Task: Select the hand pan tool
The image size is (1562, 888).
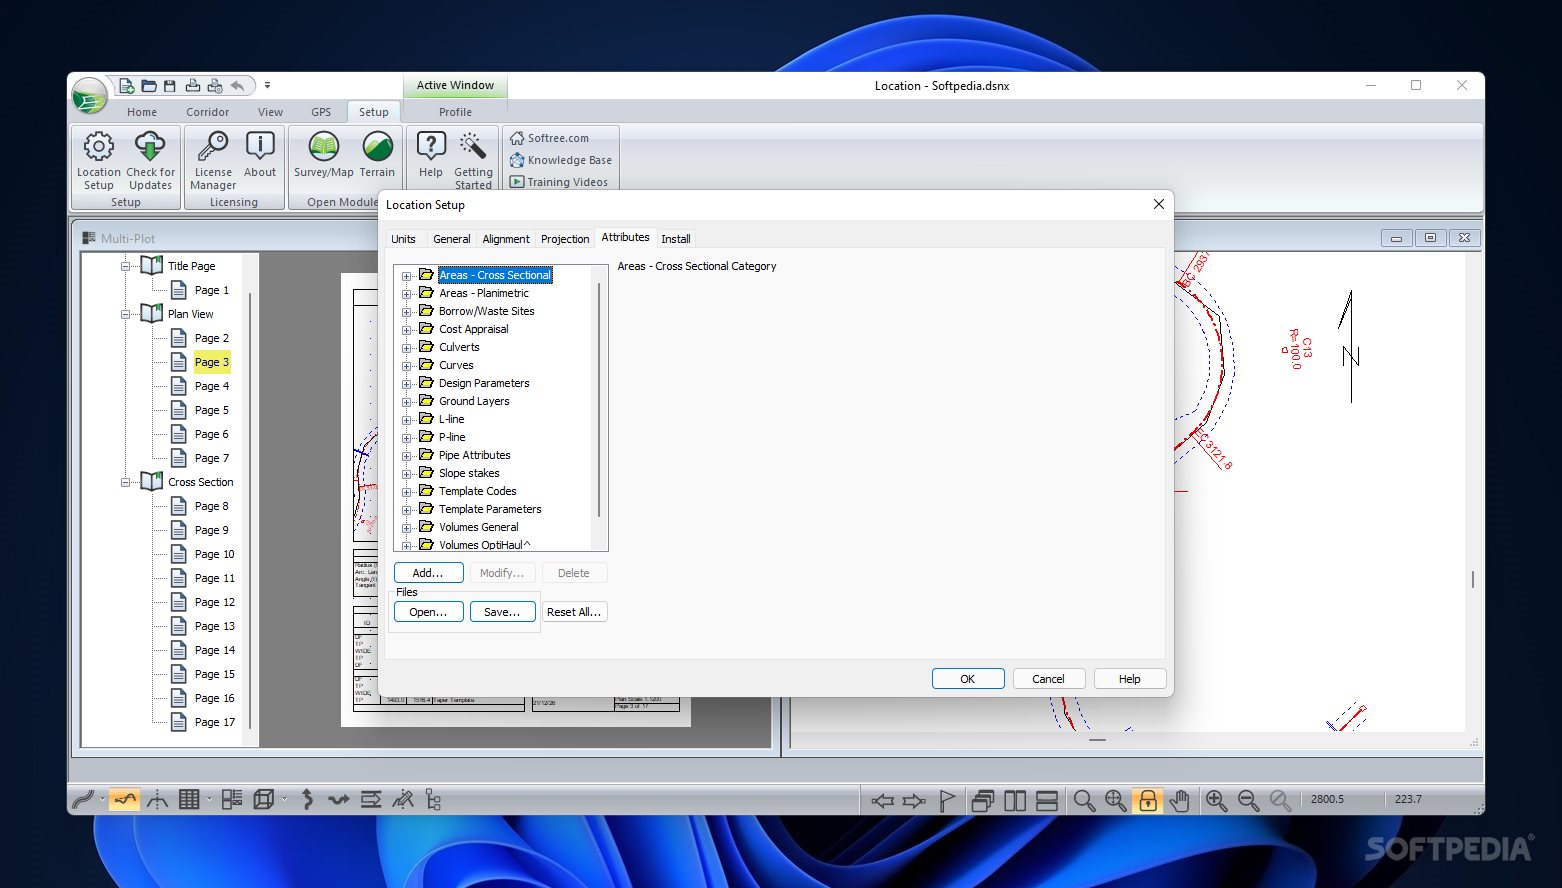Action: 1180,800
